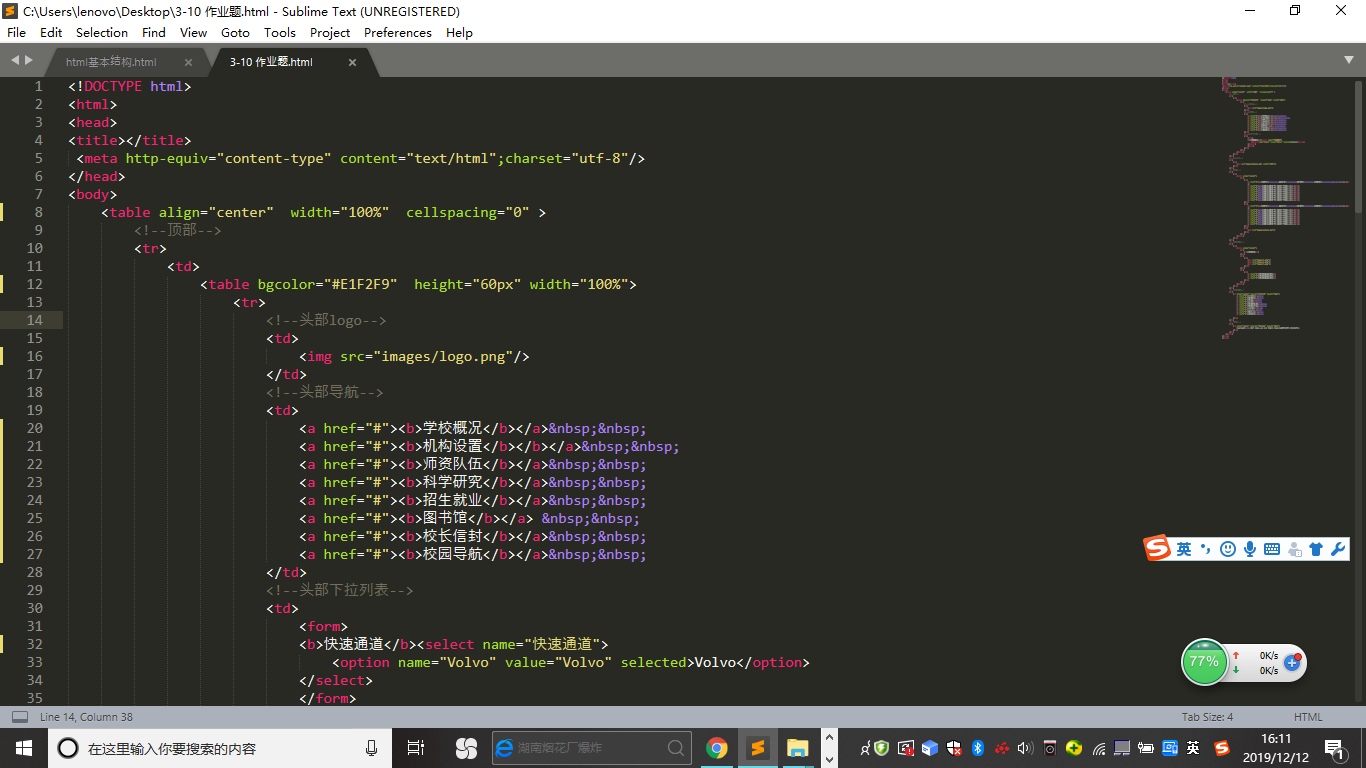Viewport: 1366px width, 768px height.
Task: Close the 3-10 作业题.html tab
Action: click(x=352, y=62)
